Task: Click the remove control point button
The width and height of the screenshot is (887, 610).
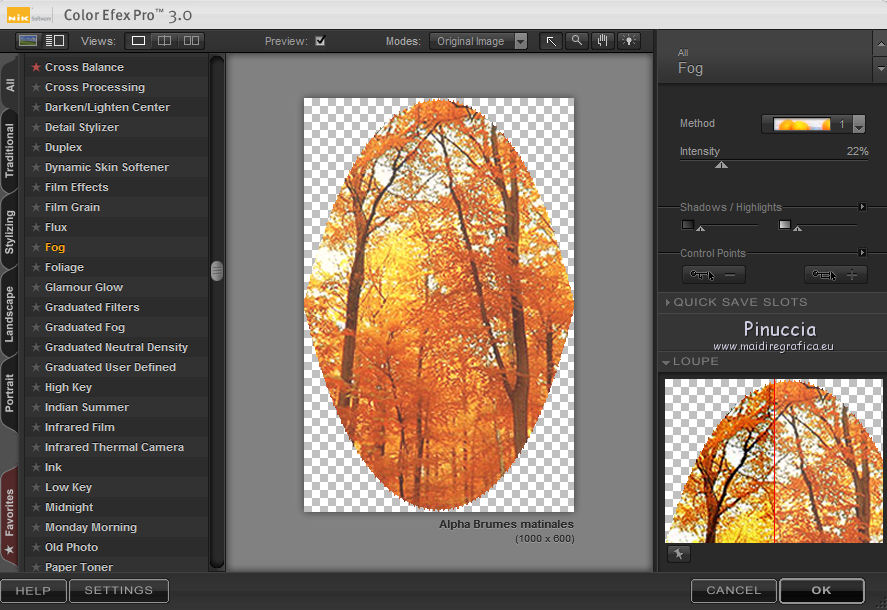Action: [713, 275]
